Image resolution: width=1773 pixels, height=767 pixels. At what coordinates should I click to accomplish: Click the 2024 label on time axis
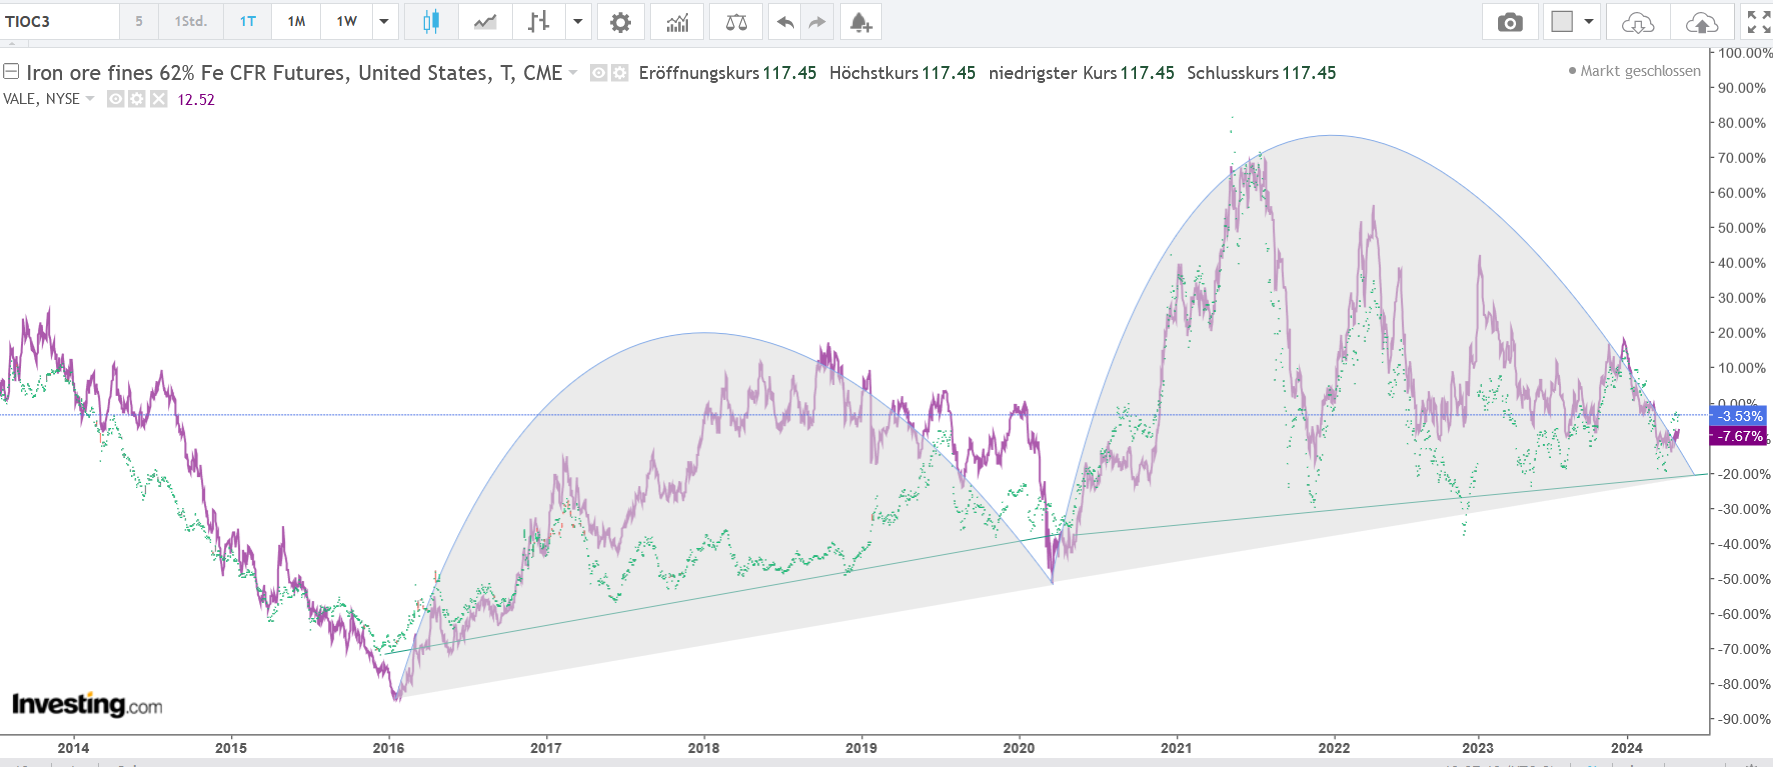coord(1627,748)
